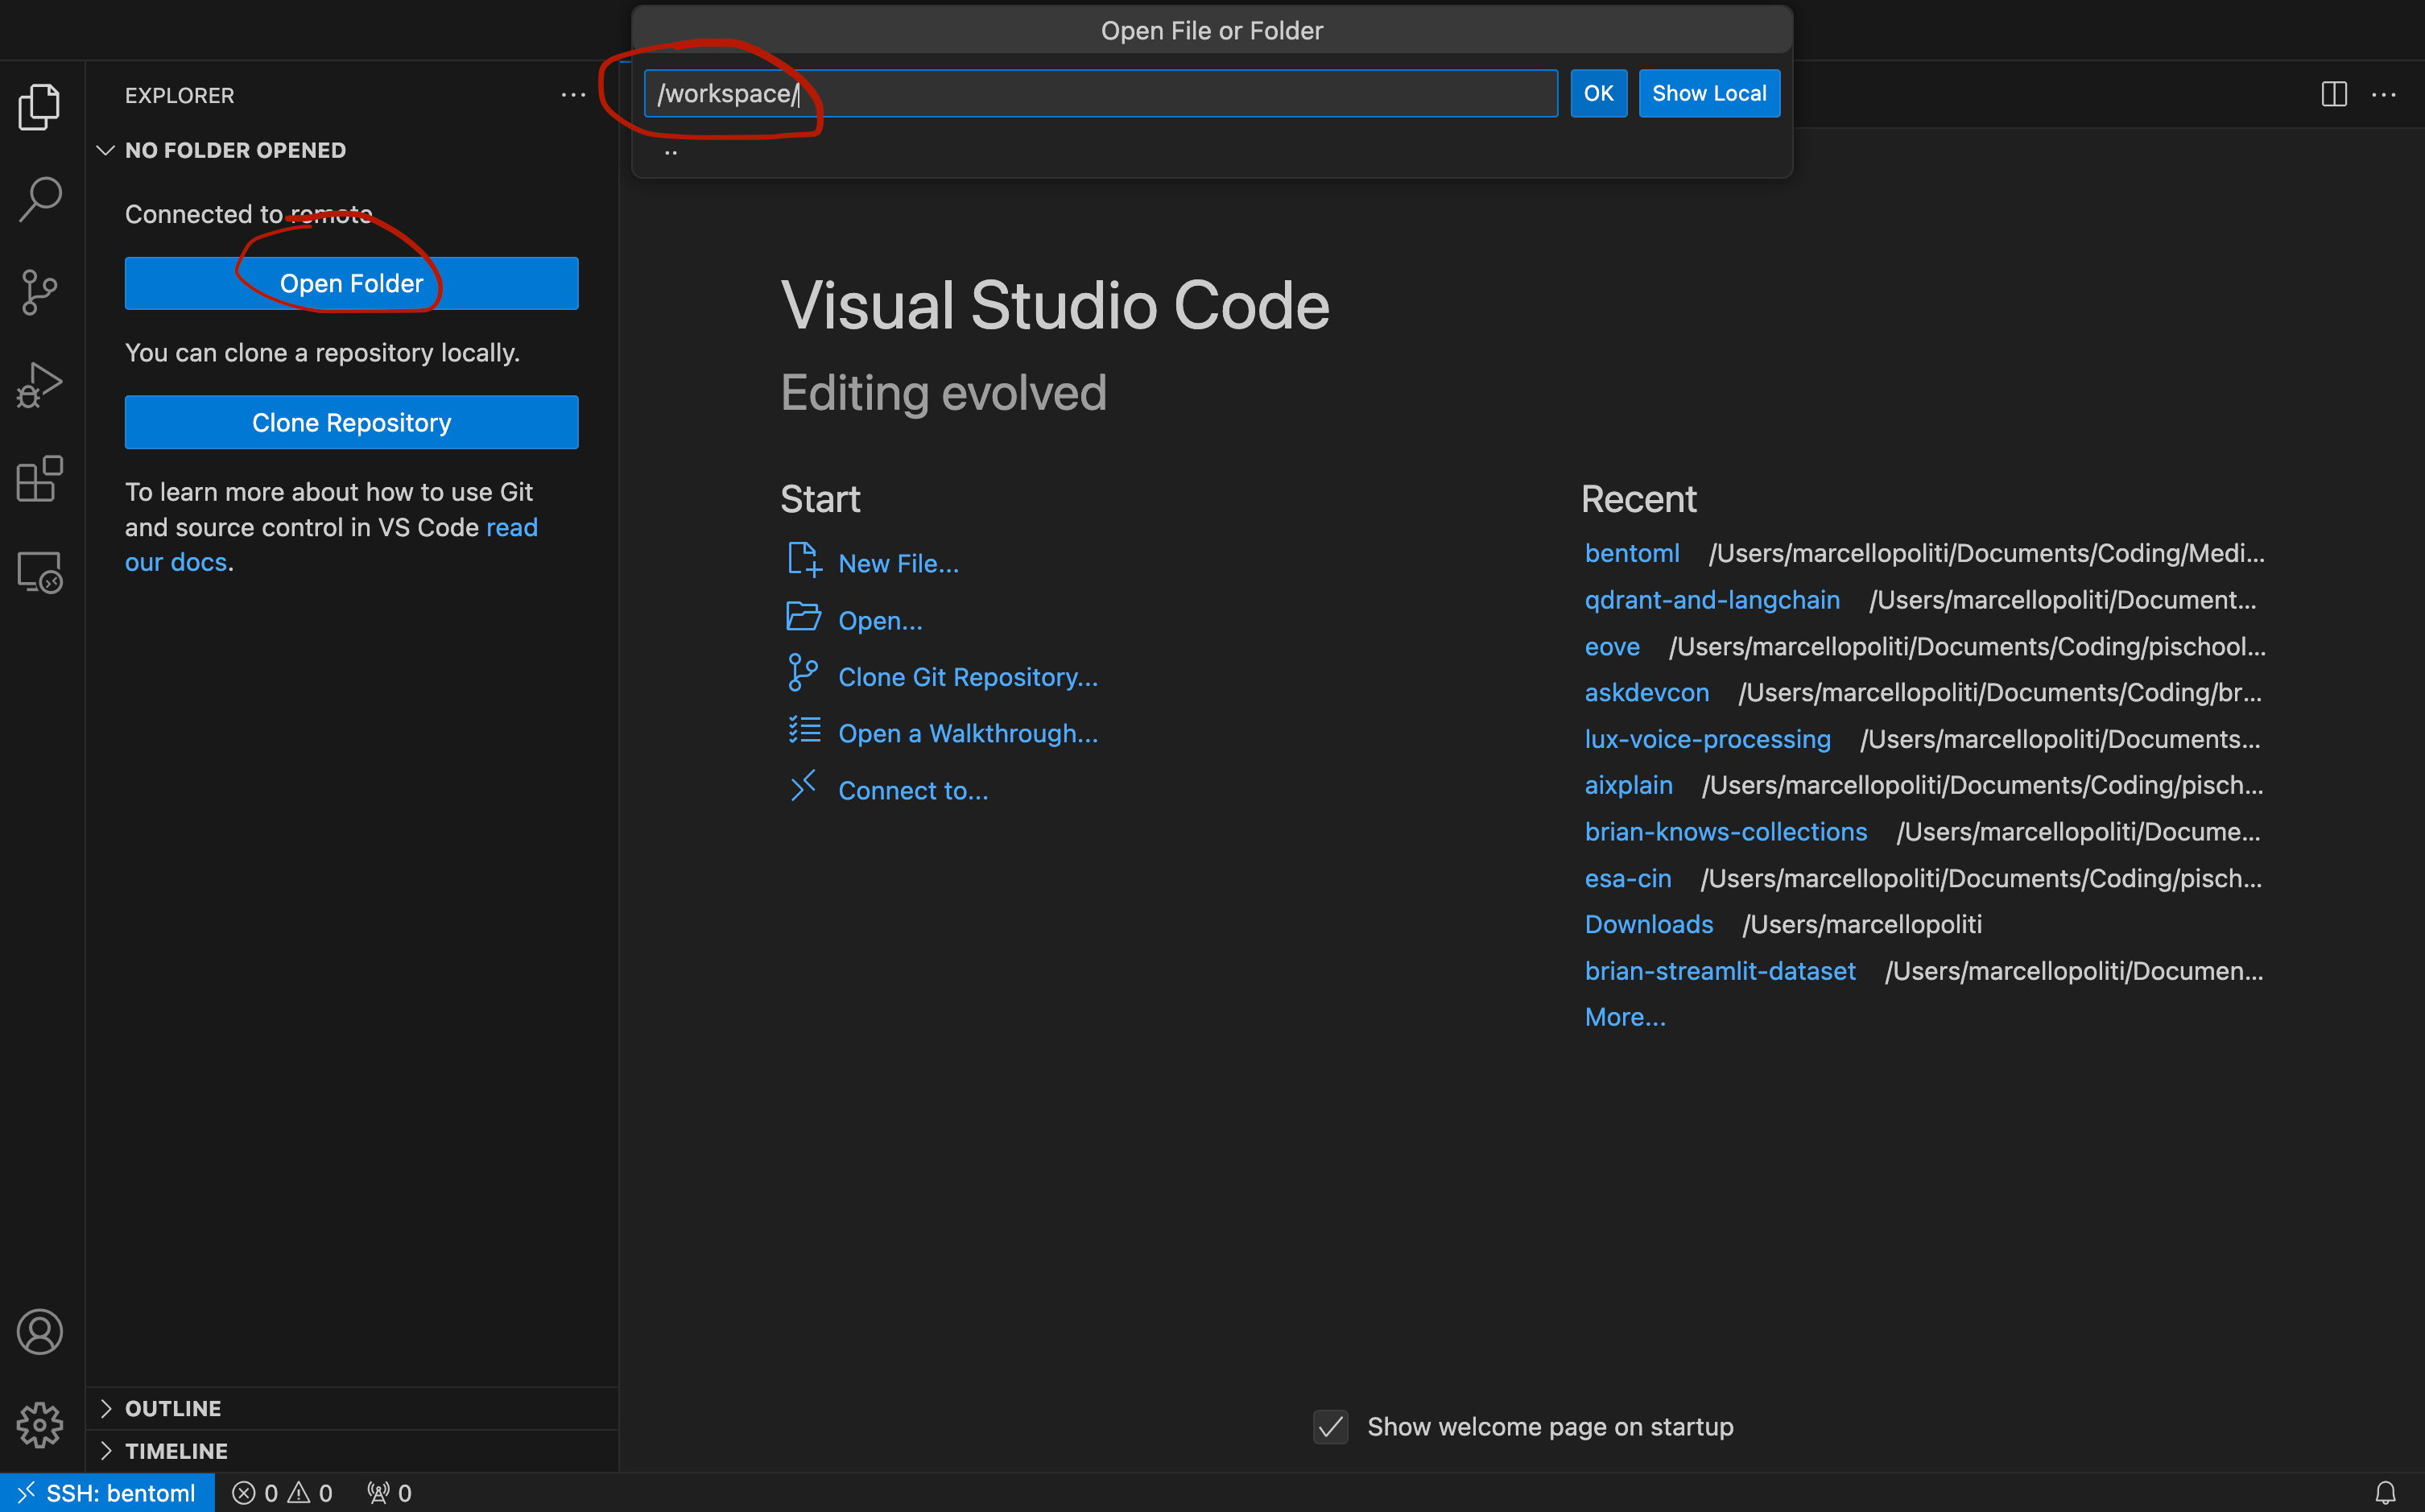Open the Manage gear icon

pyautogui.click(x=40, y=1424)
